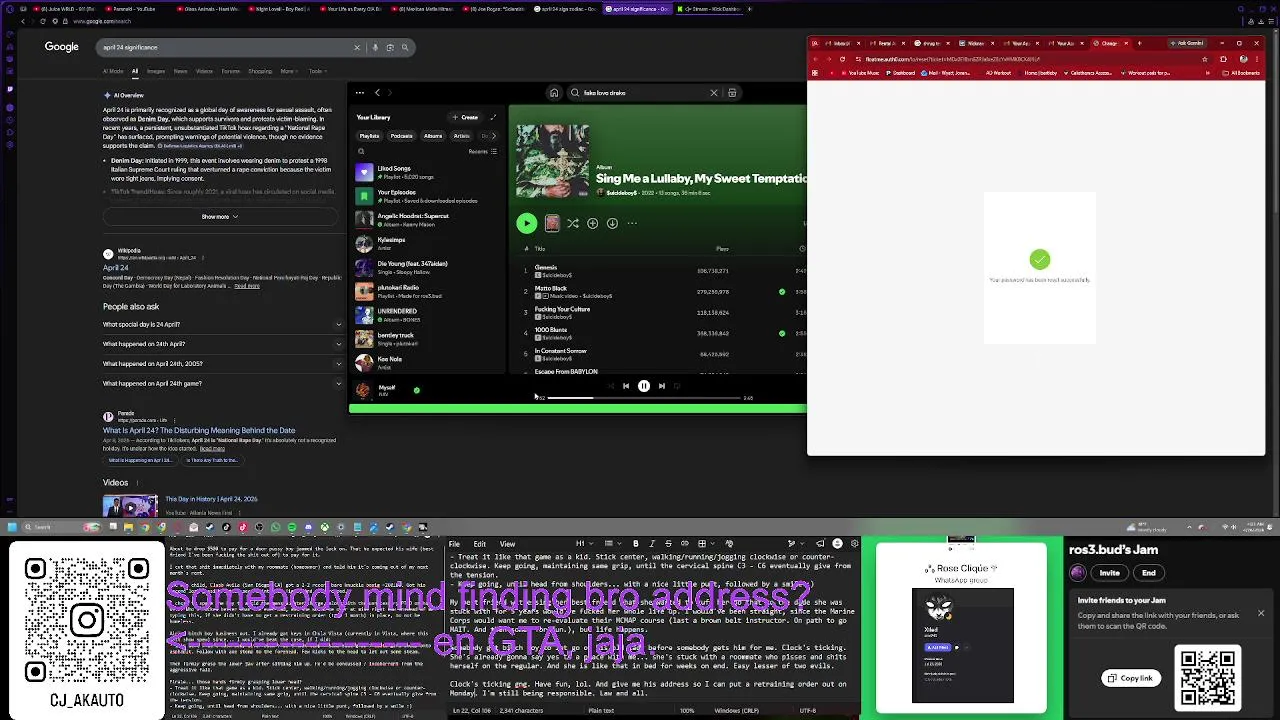Seek within the Spotify playback progress bar
This screenshot has height=720, width=1280.
coord(644,398)
